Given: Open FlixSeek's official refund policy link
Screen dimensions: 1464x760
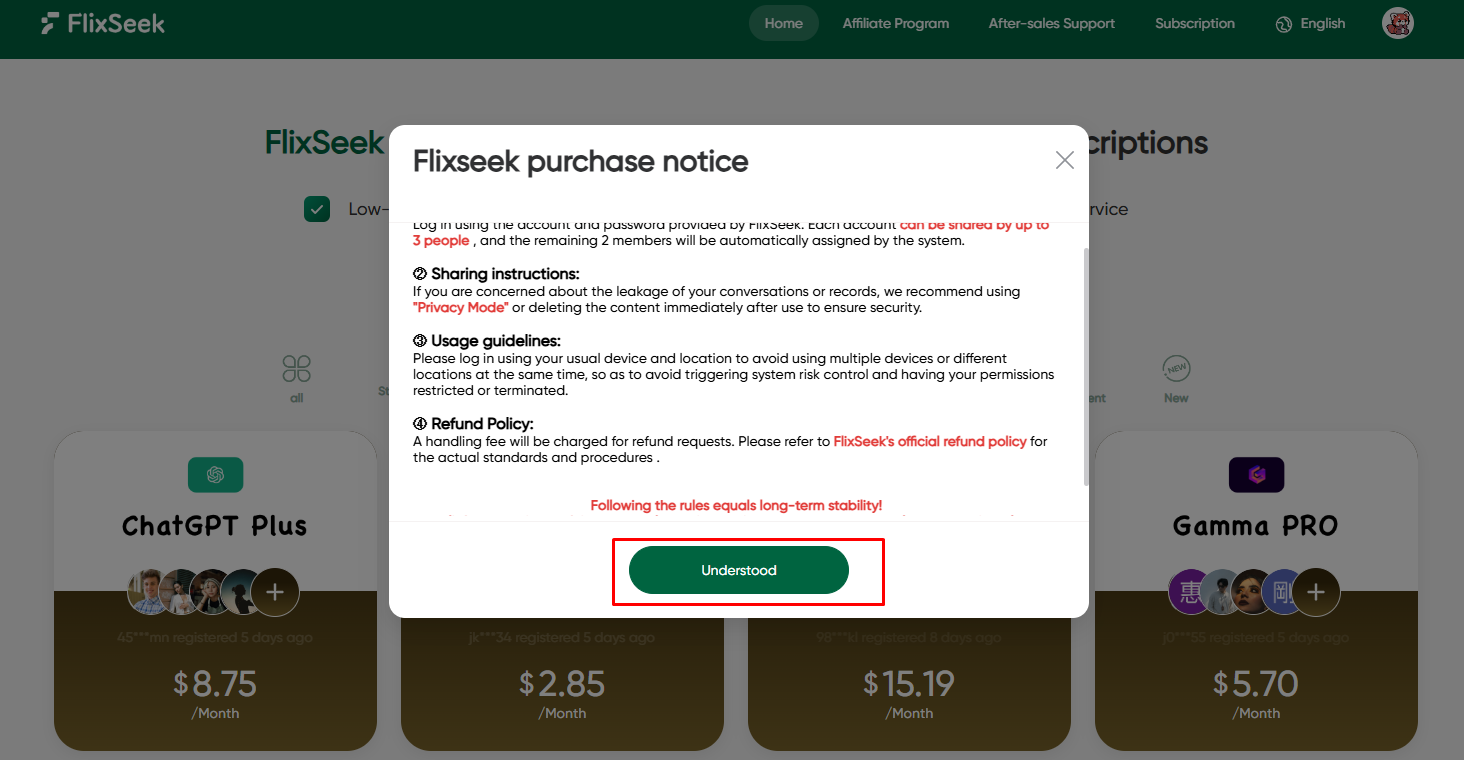Looking at the screenshot, I should (930, 441).
